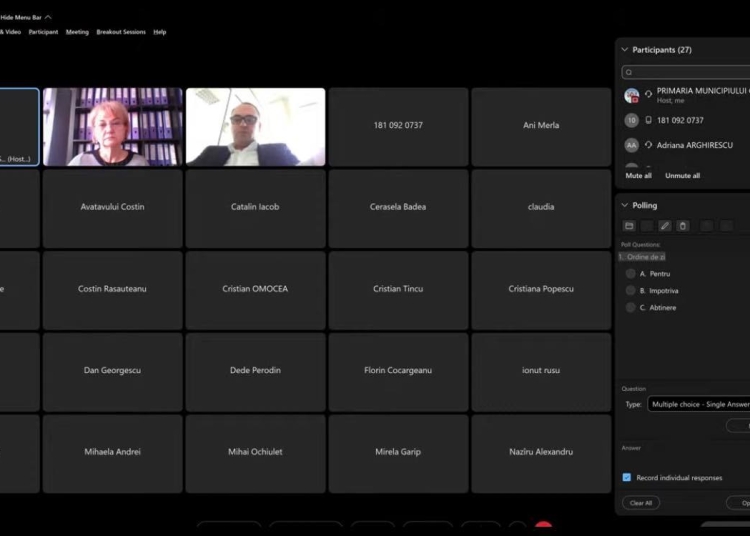Click the headset icon beside Adriana ARGHIRESCU
Viewport: 750px width, 536px height.
pos(648,145)
